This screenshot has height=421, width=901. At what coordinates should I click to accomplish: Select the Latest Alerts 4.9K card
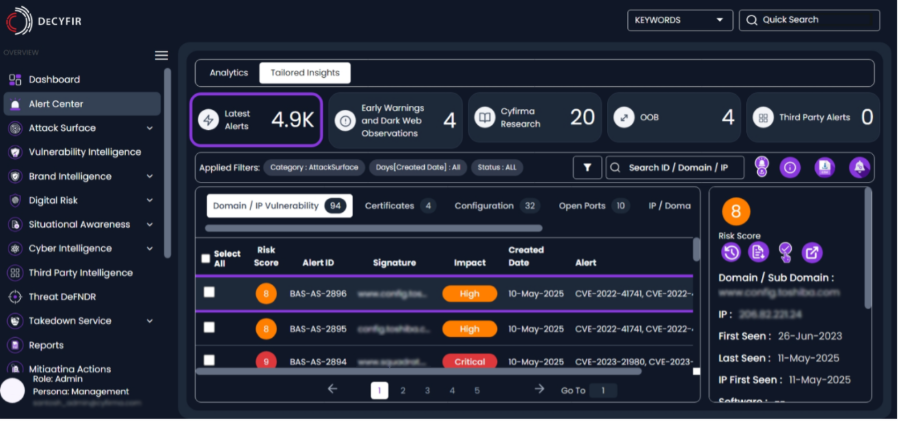pyautogui.click(x=256, y=120)
